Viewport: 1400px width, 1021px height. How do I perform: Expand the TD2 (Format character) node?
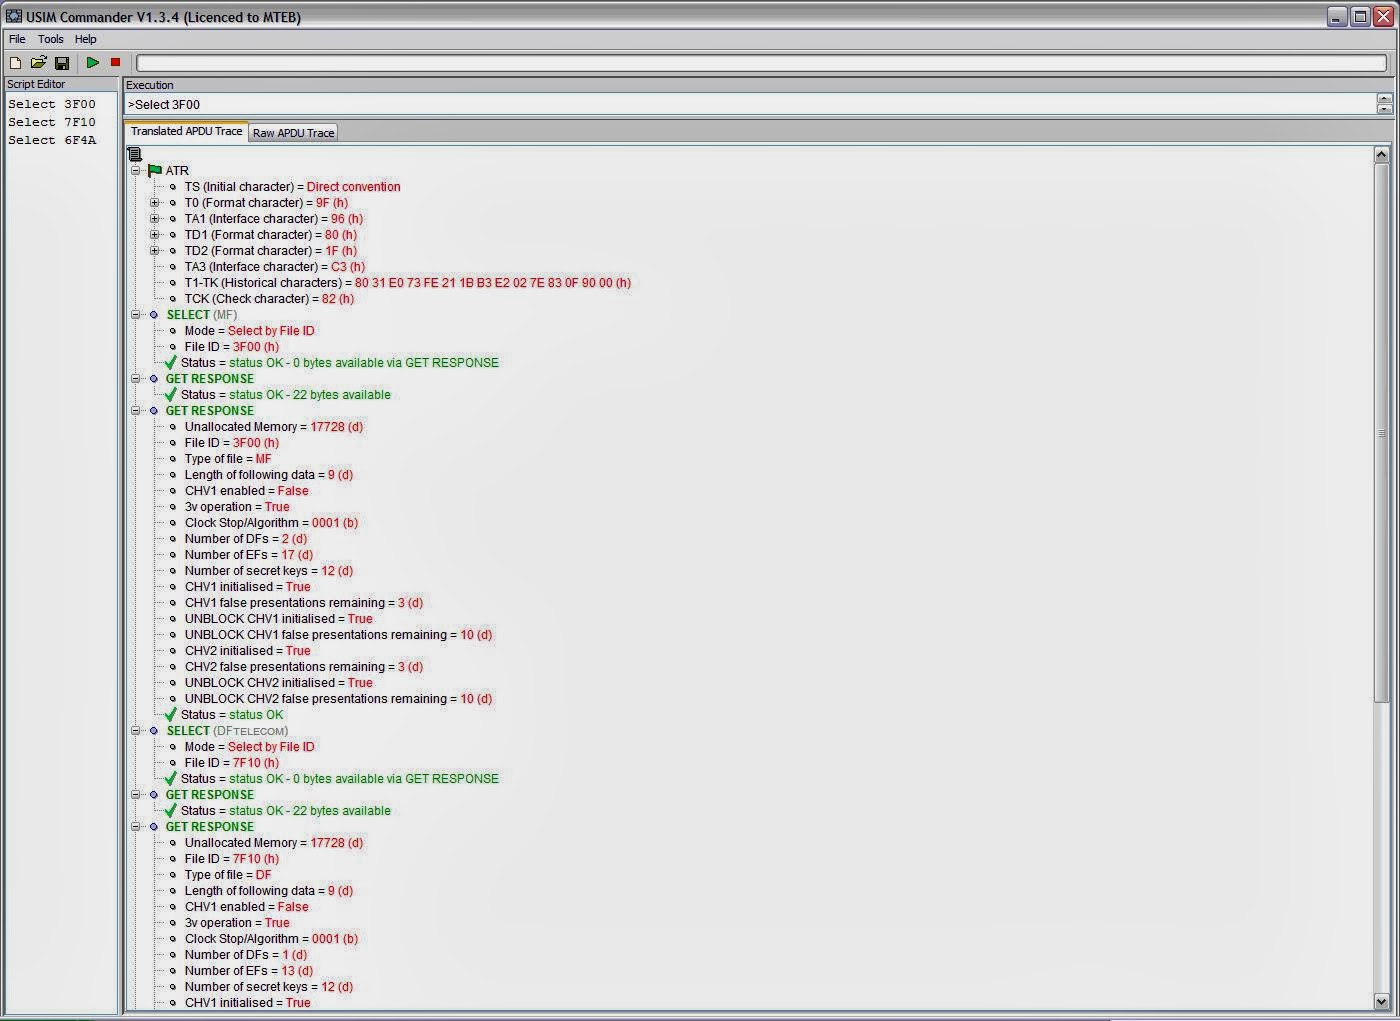pos(155,251)
